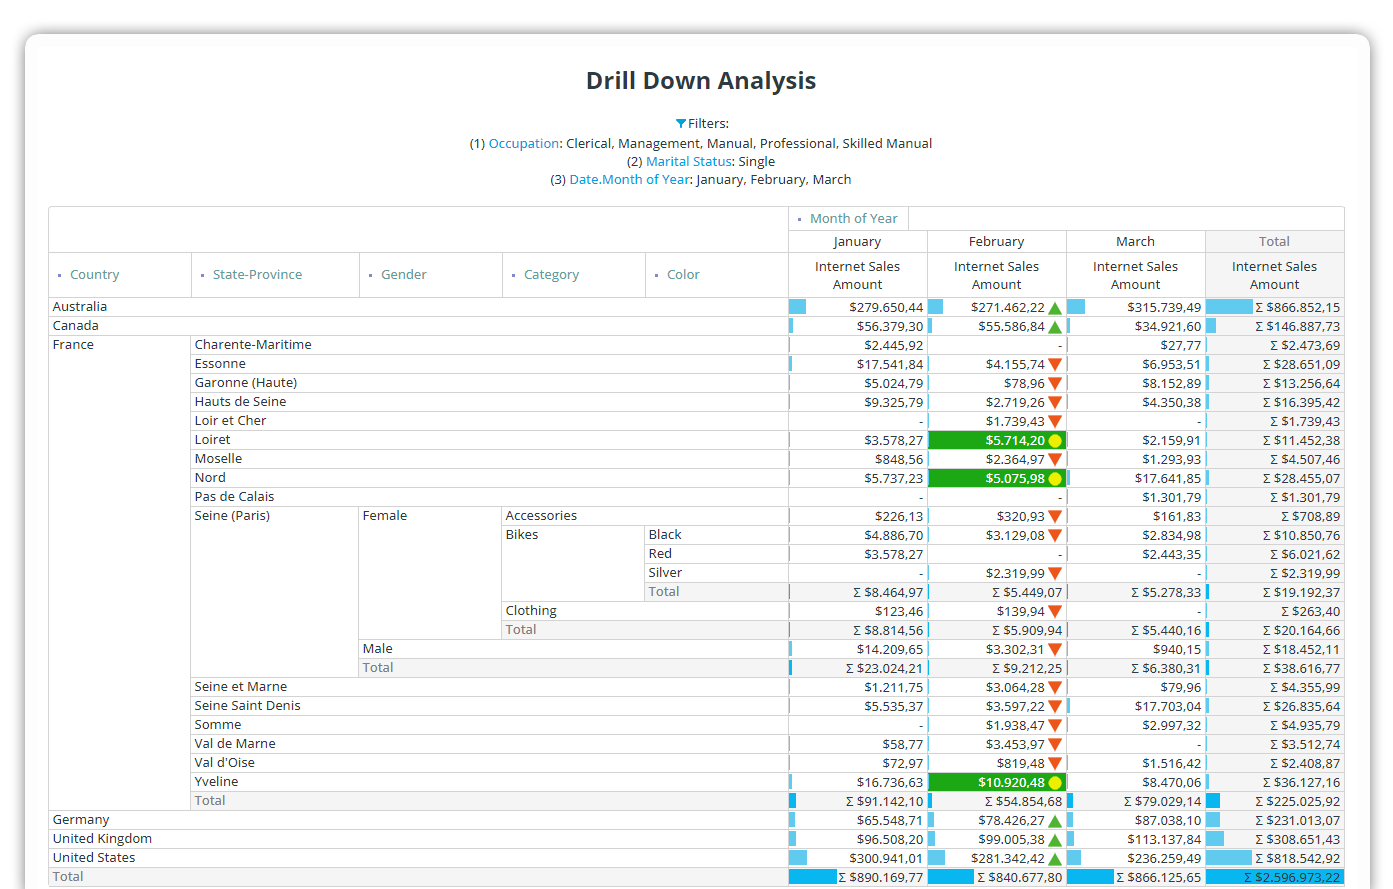Click the green up arrow in Canada February
This screenshot has width=1393, height=889.
pos(1055,327)
